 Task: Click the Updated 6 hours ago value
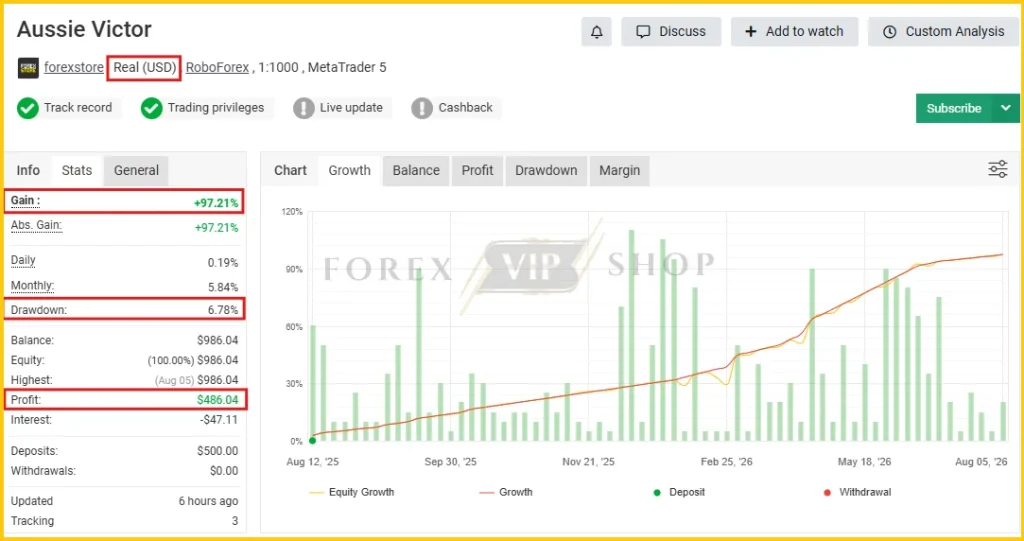pos(208,501)
